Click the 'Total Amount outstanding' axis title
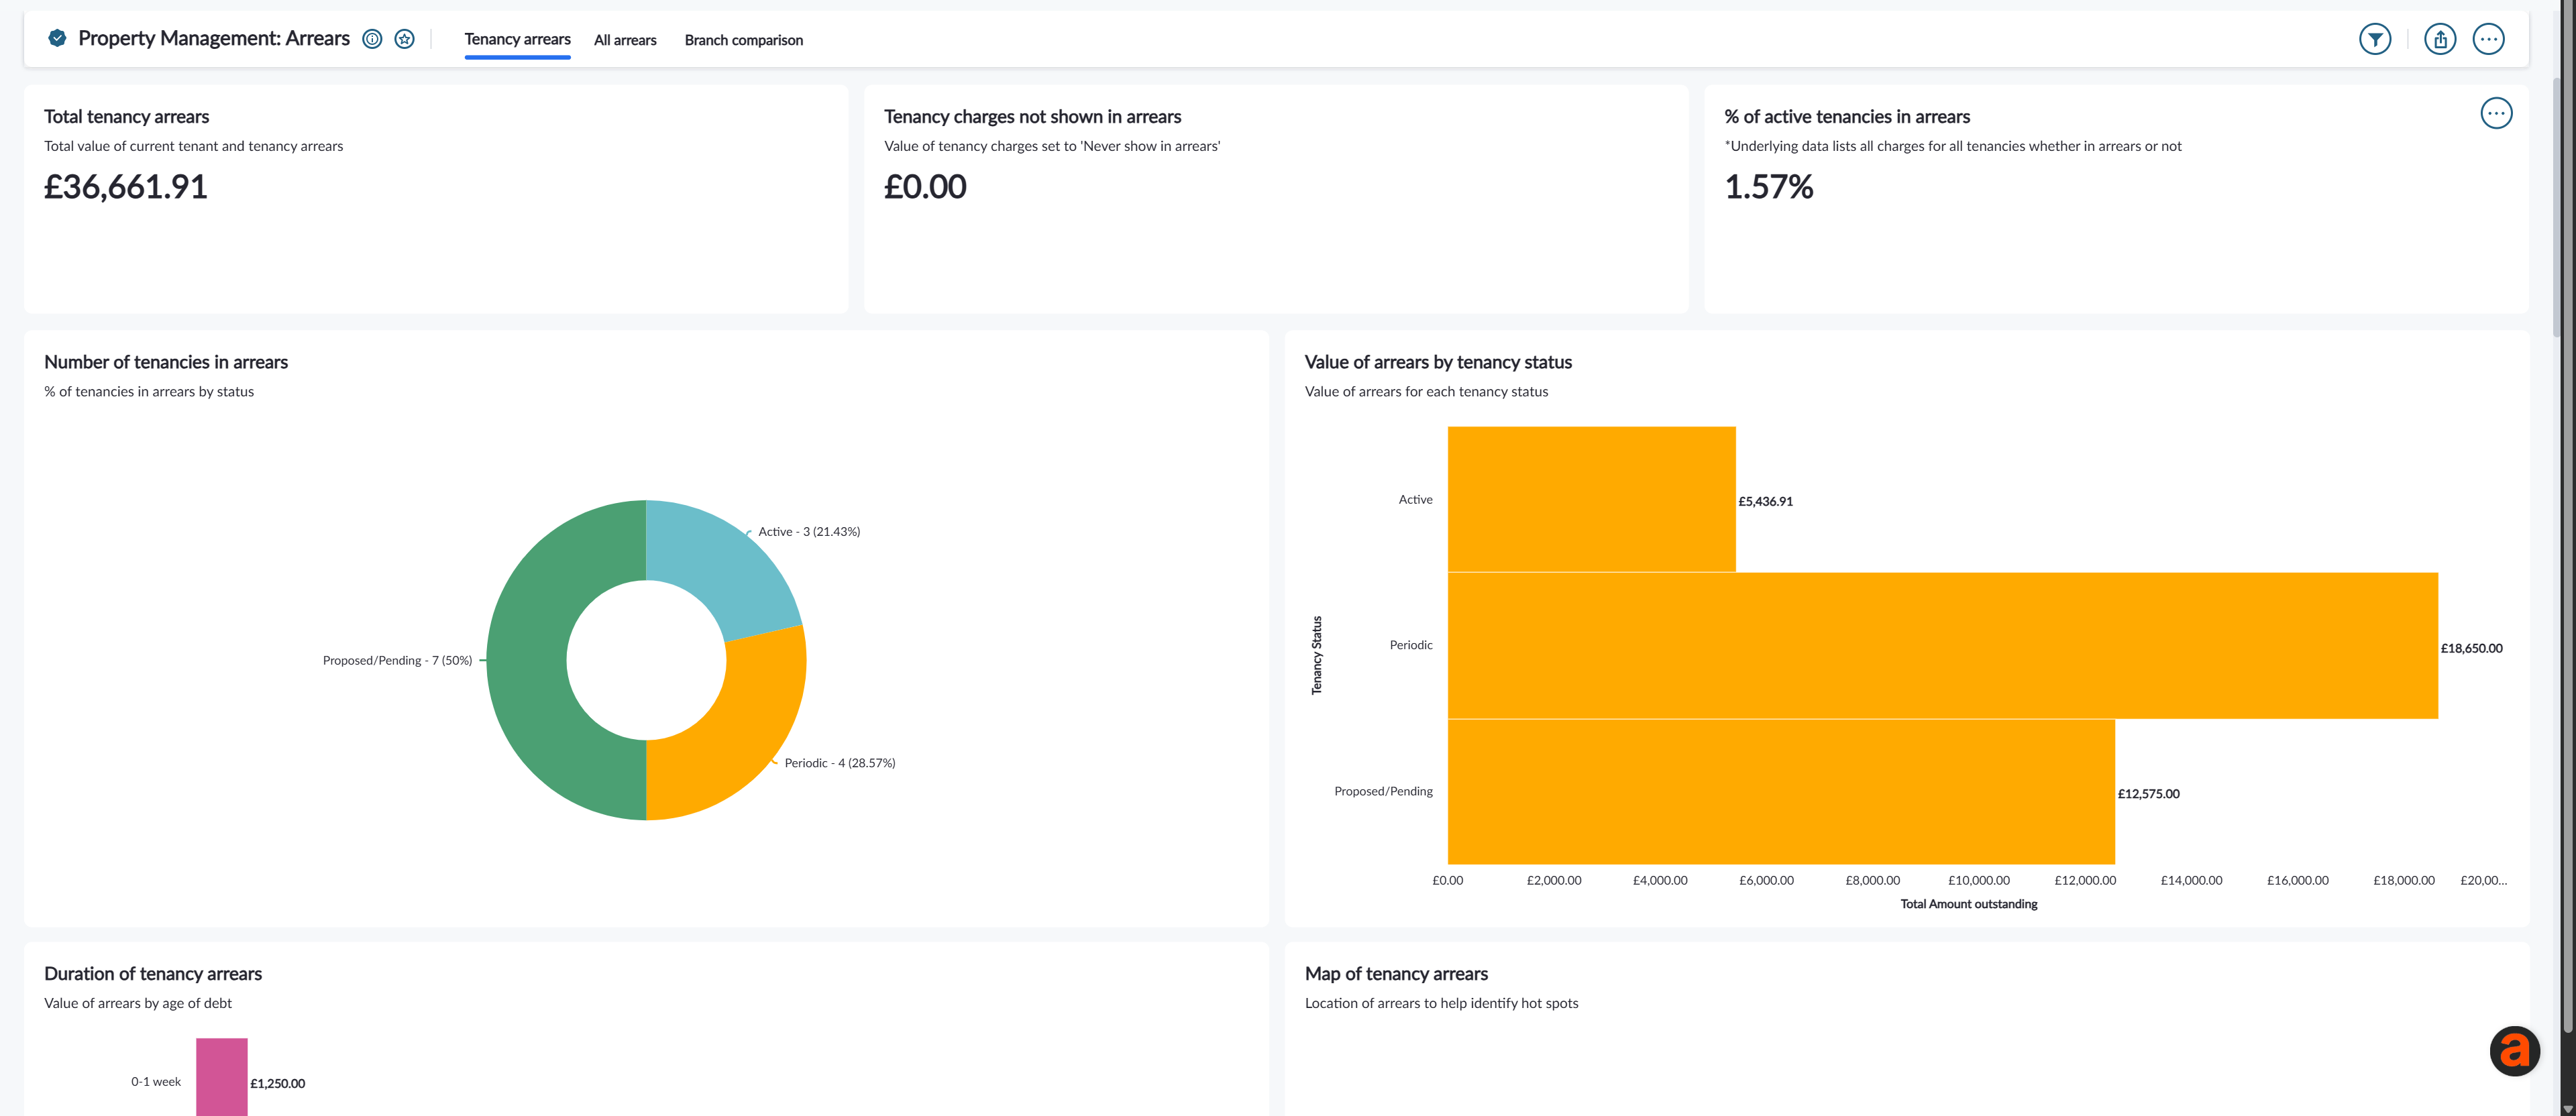The image size is (2576, 1116). [1968, 904]
